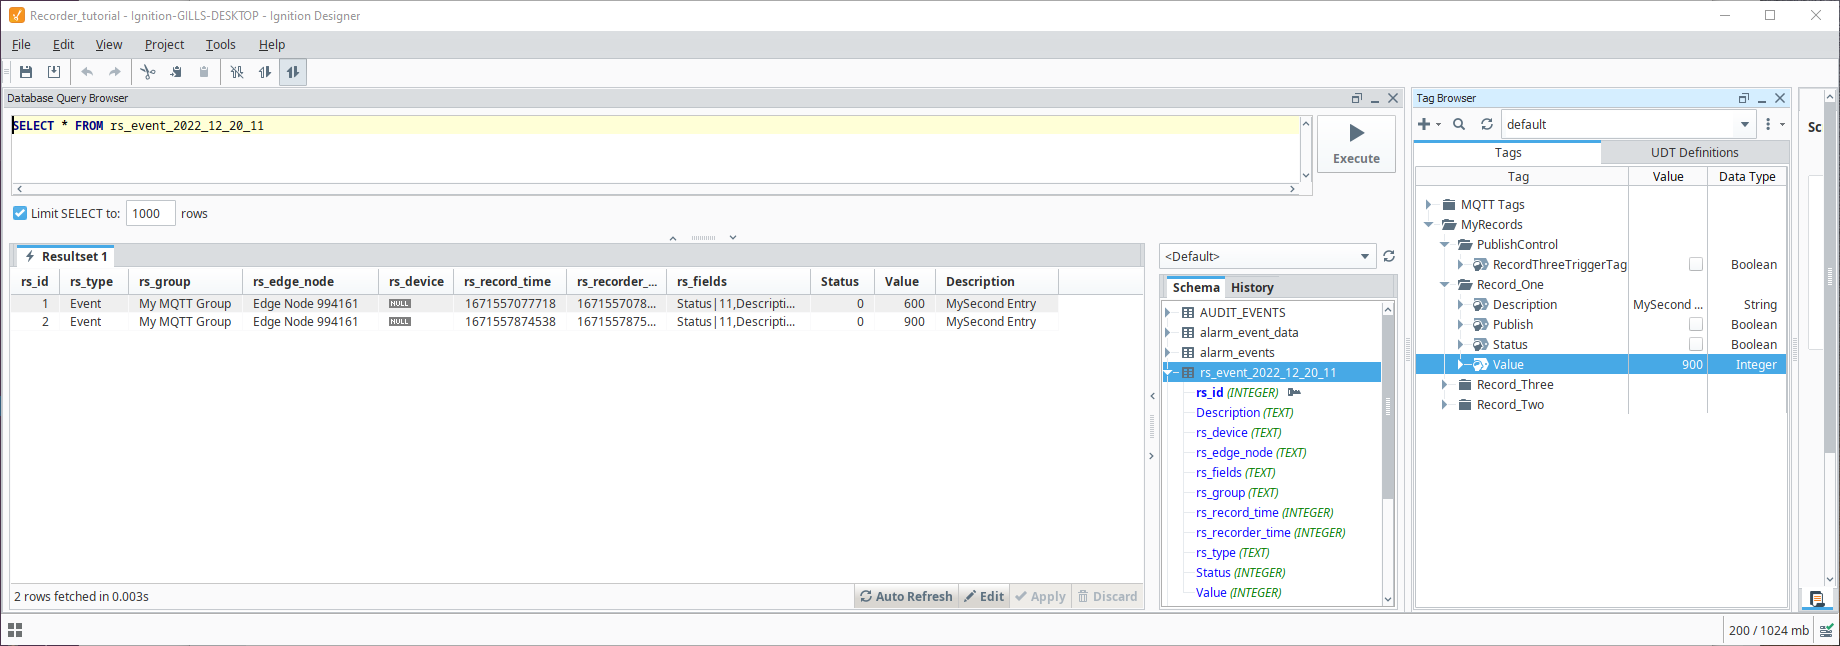Open Tag Browser three-dot options menu
The height and width of the screenshot is (646, 1840).
point(1768,124)
